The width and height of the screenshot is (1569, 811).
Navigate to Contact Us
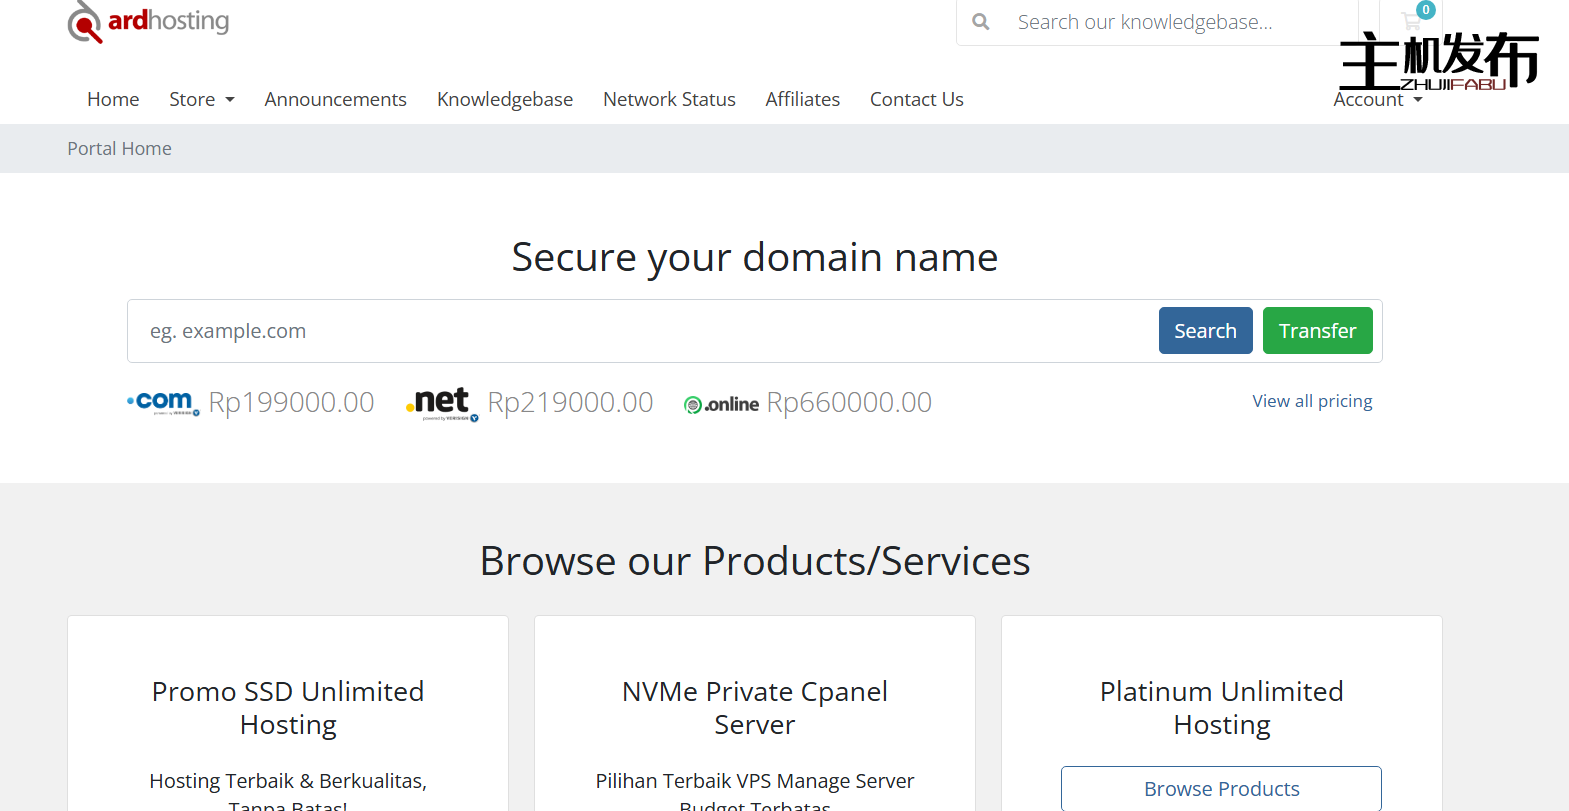[x=916, y=99]
